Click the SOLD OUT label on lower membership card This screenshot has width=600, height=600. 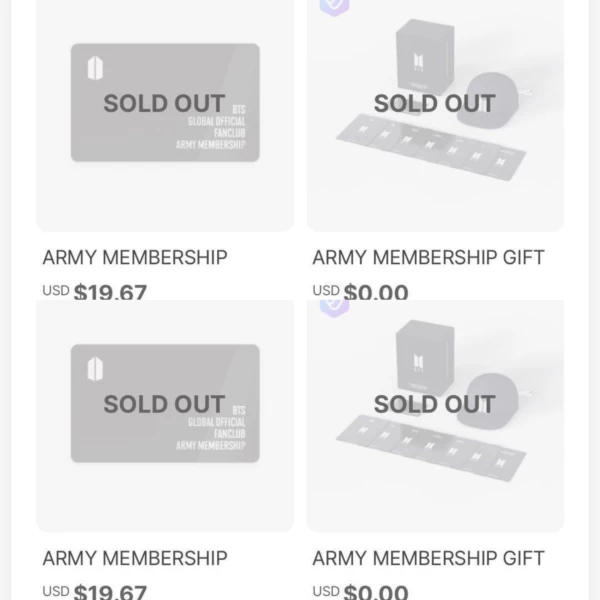[164, 404]
